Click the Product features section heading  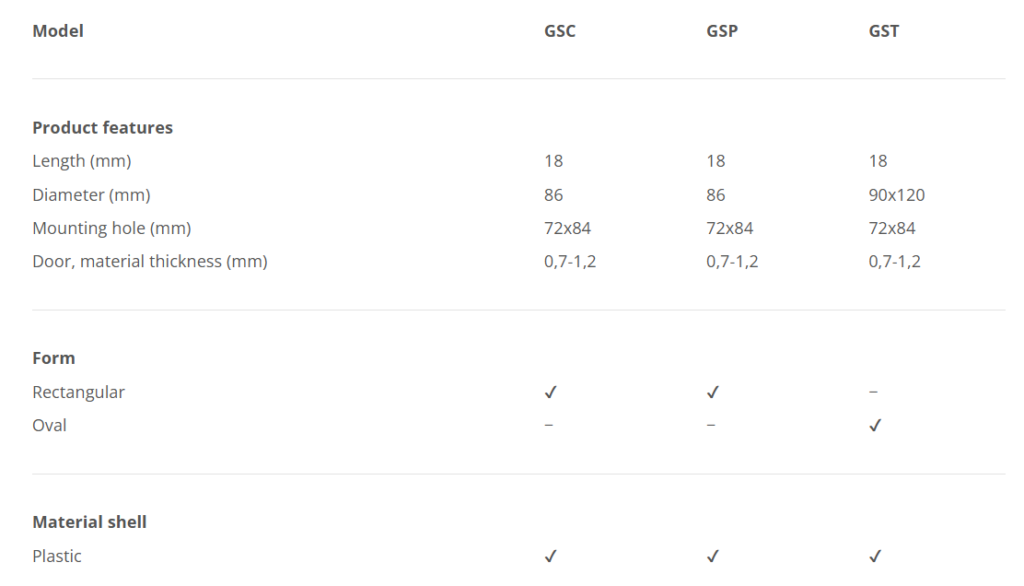click(x=102, y=128)
